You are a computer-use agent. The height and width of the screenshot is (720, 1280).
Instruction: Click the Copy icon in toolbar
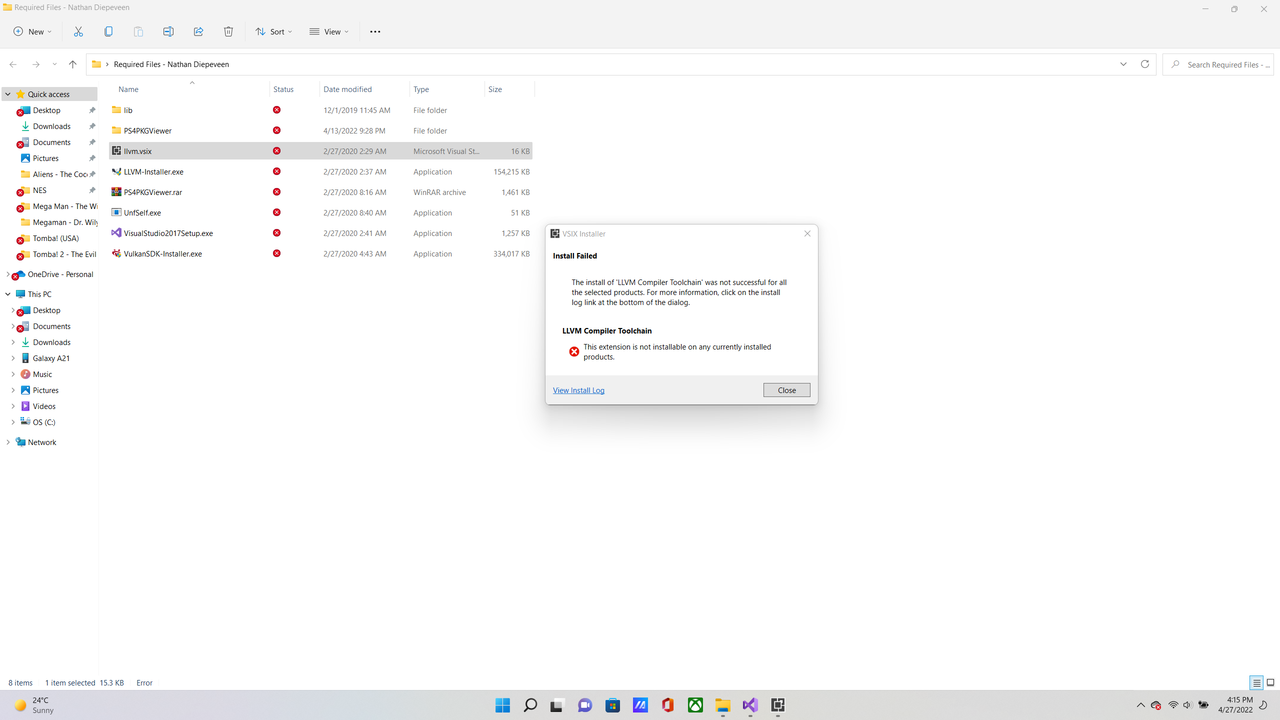108,32
